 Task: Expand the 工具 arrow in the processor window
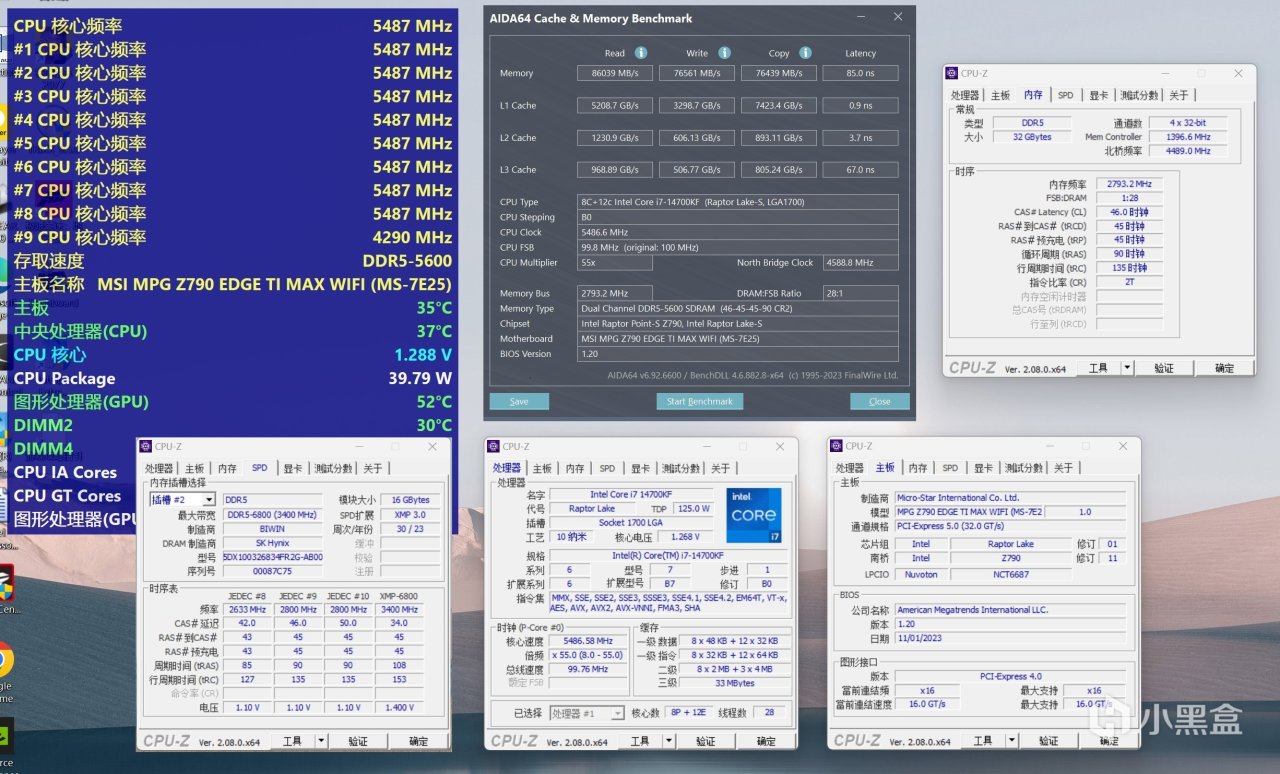669,741
